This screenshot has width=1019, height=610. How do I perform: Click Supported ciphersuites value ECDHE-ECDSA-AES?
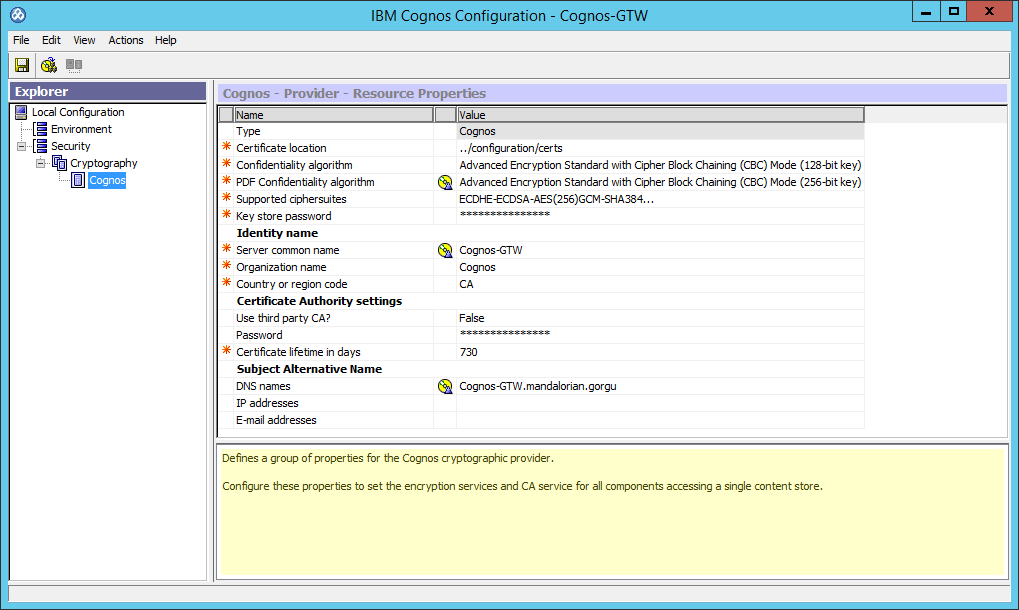[660, 199]
